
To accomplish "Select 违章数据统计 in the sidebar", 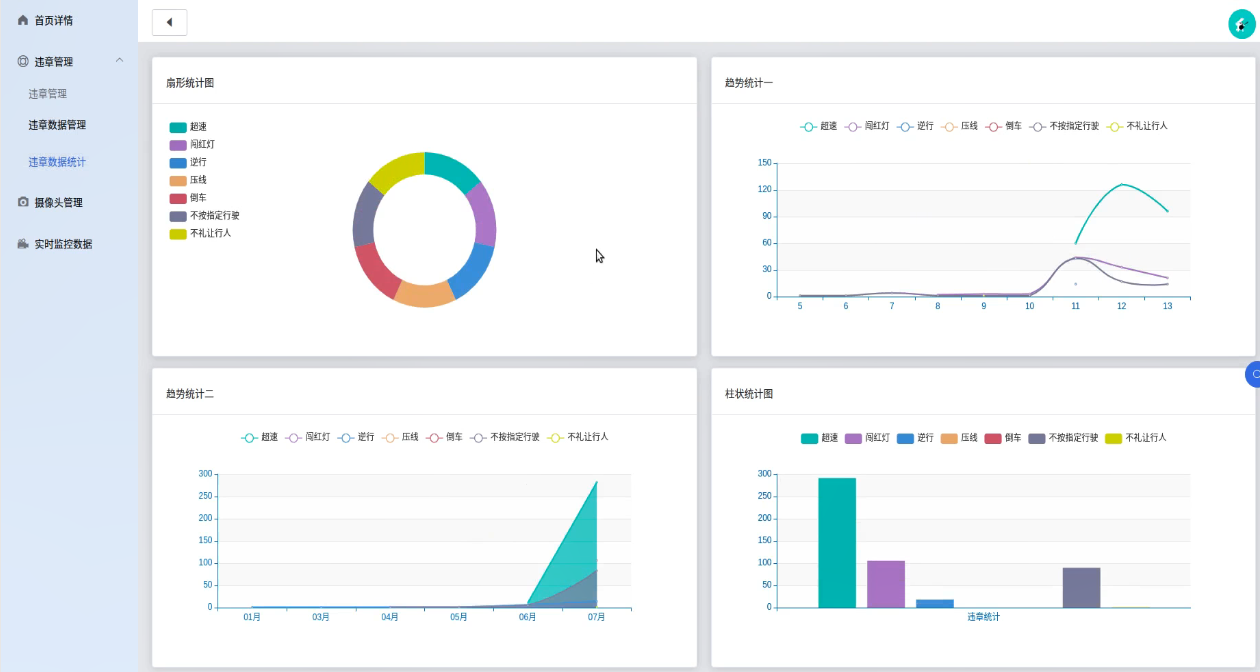I will pyautogui.click(x=57, y=162).
